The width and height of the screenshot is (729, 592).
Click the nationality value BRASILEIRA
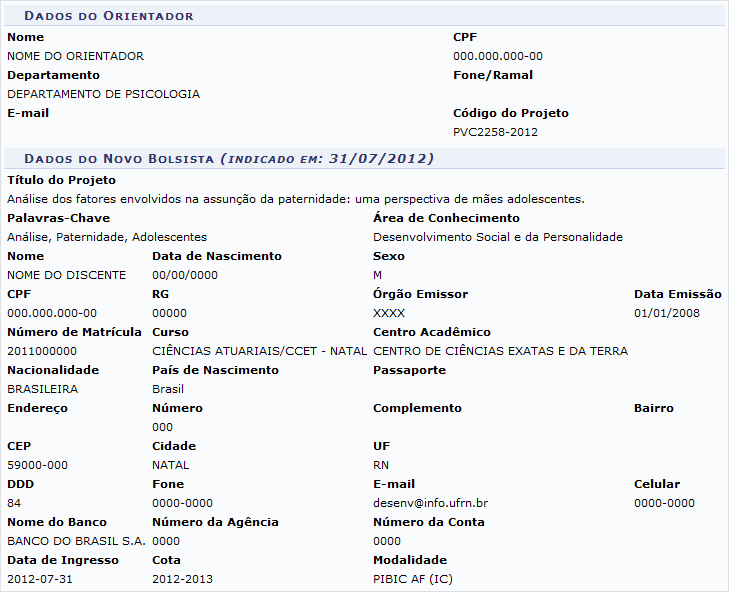(42, 389)
